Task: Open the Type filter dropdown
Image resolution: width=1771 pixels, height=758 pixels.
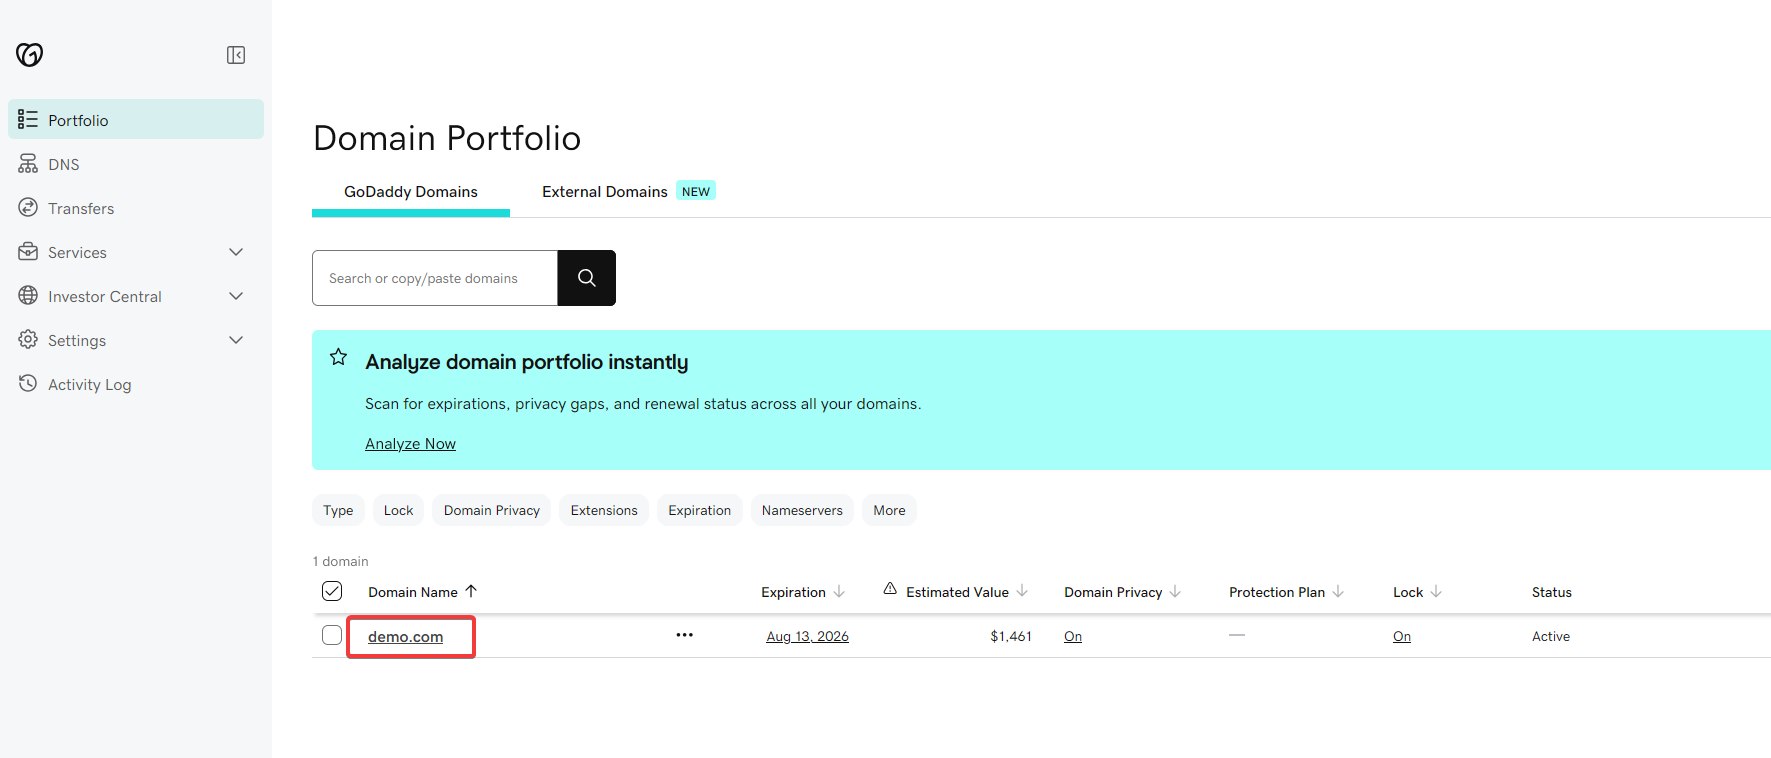Action: [338, 510]
